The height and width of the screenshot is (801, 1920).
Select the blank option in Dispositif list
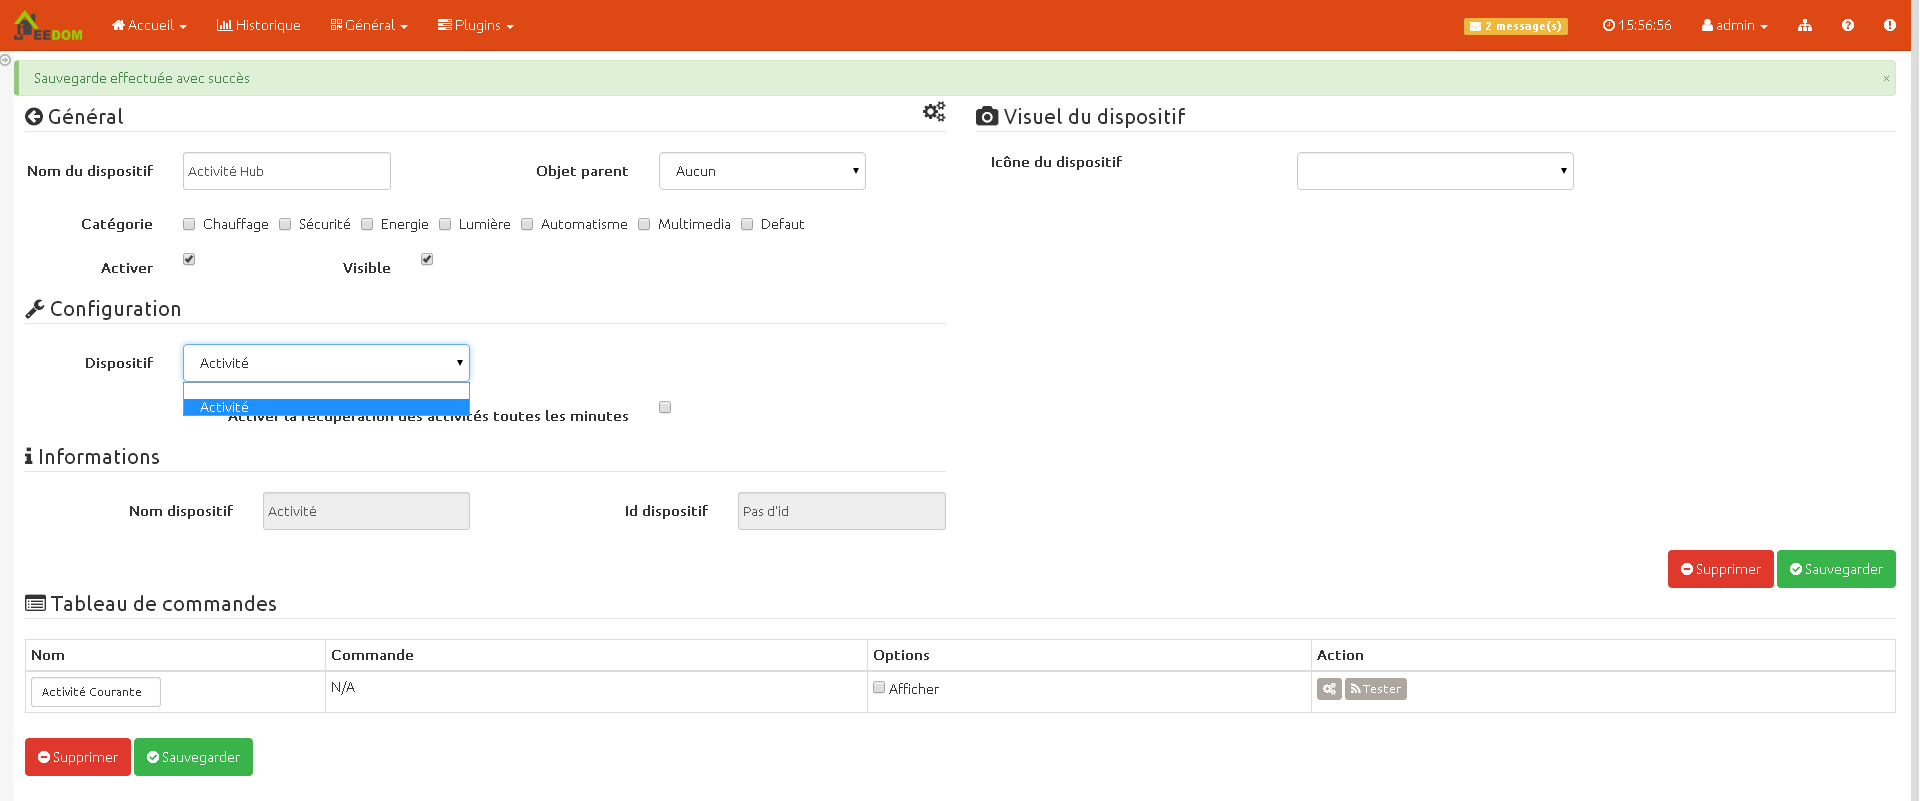326,392
